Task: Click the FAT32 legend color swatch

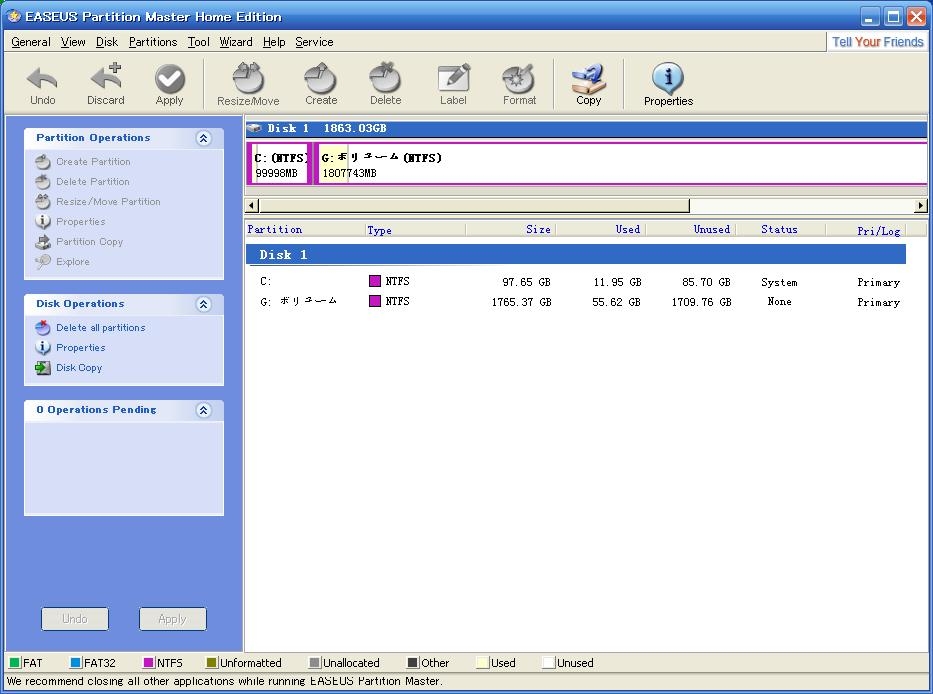Action: [x=76, y=662]
